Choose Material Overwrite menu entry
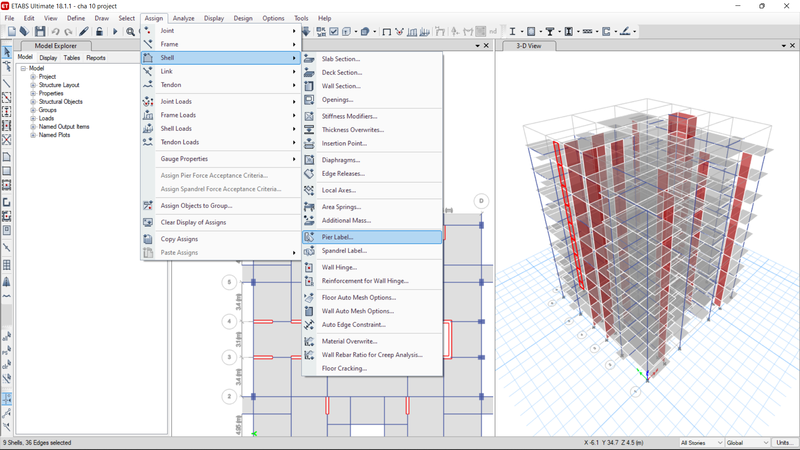This screenshot has width=800, height=450. 372,341
